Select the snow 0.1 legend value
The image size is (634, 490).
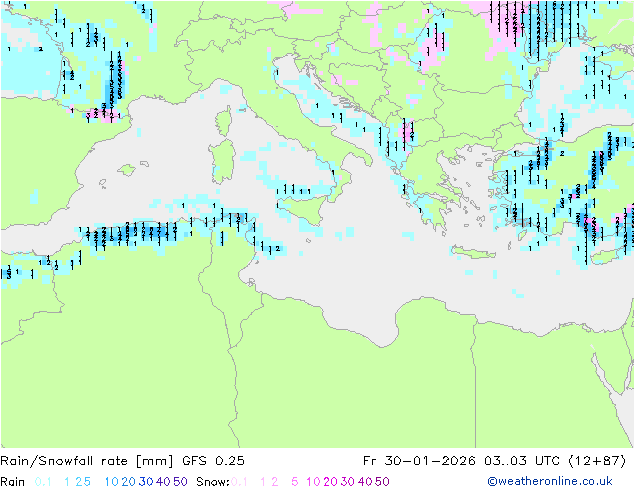point(239,482)
